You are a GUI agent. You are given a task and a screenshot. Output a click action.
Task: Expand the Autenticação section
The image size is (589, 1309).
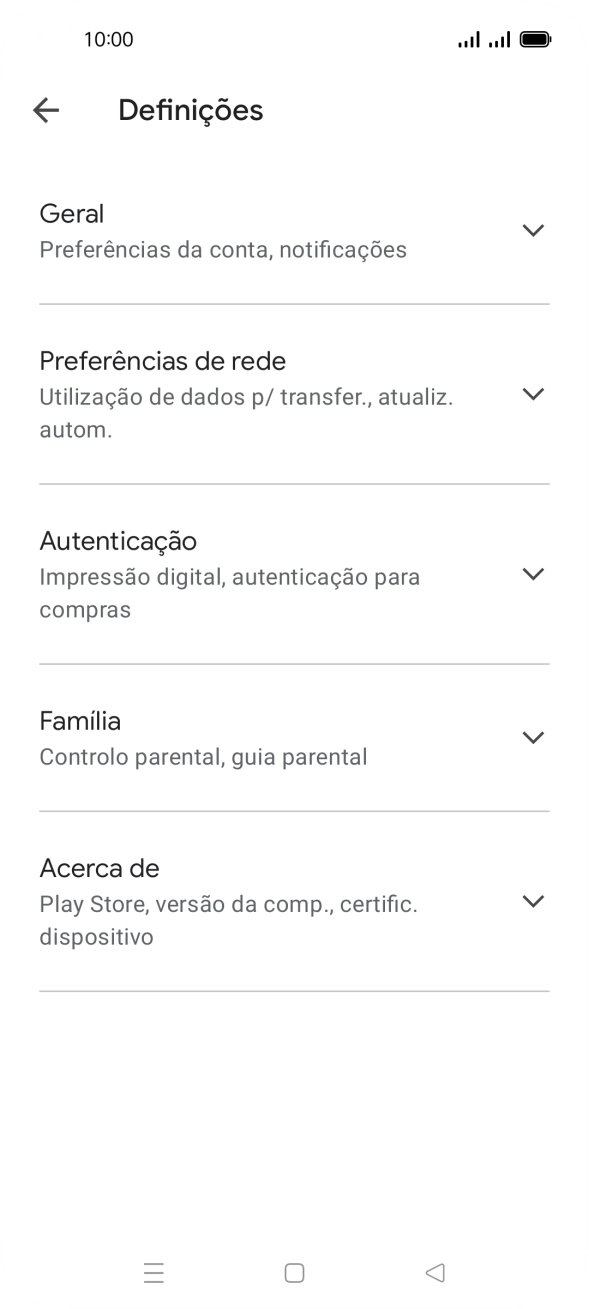click(x=533, y=574)
